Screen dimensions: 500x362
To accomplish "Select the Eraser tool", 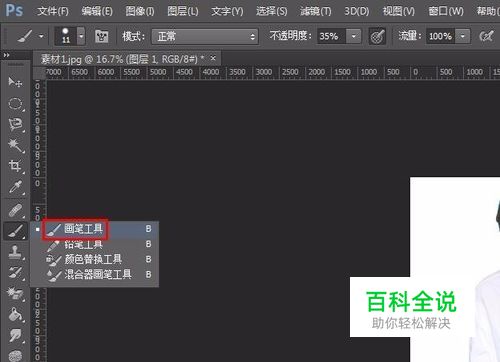I will coord(15,293).
